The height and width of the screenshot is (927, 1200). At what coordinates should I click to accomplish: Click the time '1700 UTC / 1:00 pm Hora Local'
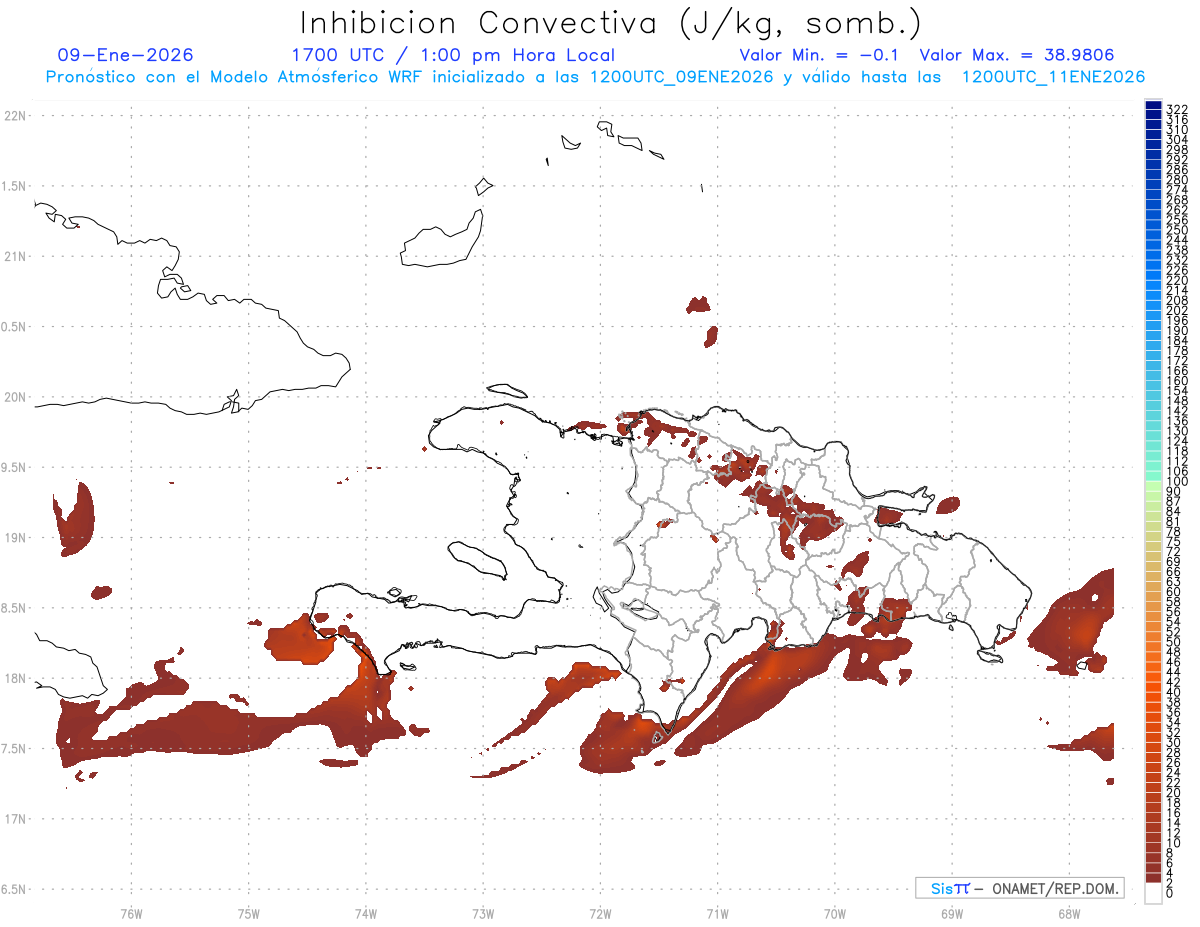[x=453, y=55]
